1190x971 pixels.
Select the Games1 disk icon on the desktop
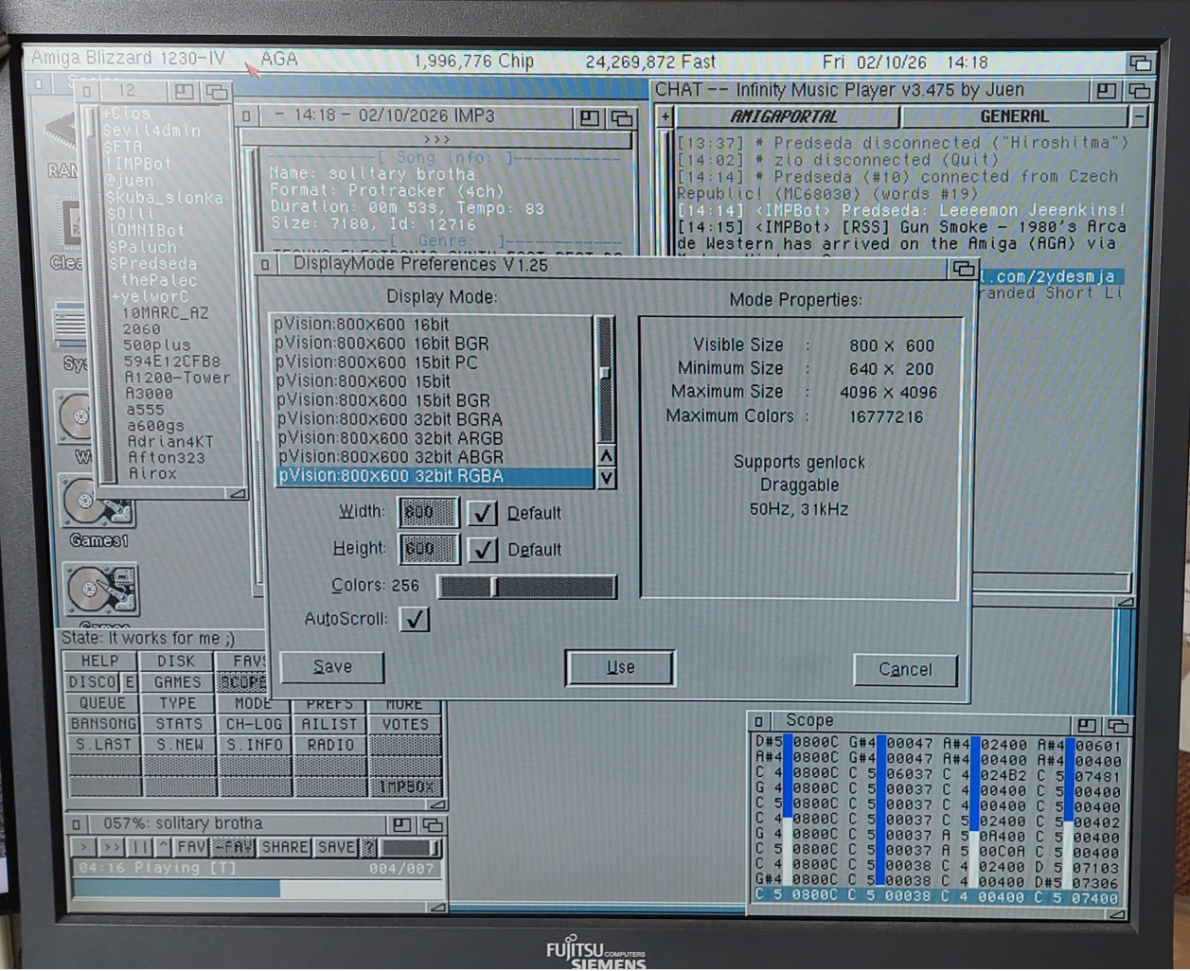pyautogui.click(x=99, y=511)
